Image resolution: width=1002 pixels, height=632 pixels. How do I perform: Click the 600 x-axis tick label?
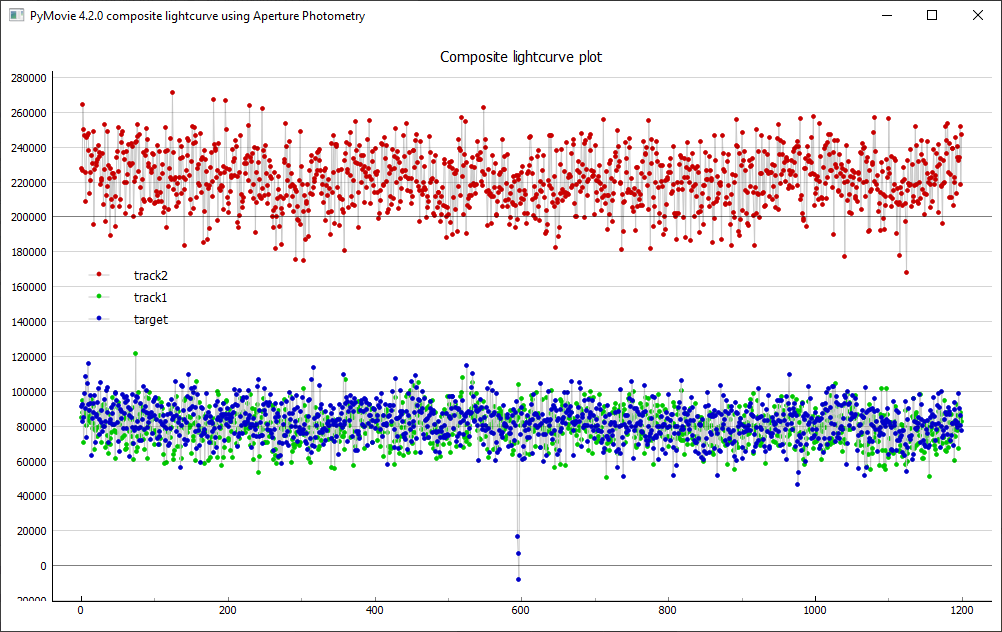[x=521, y=610]
